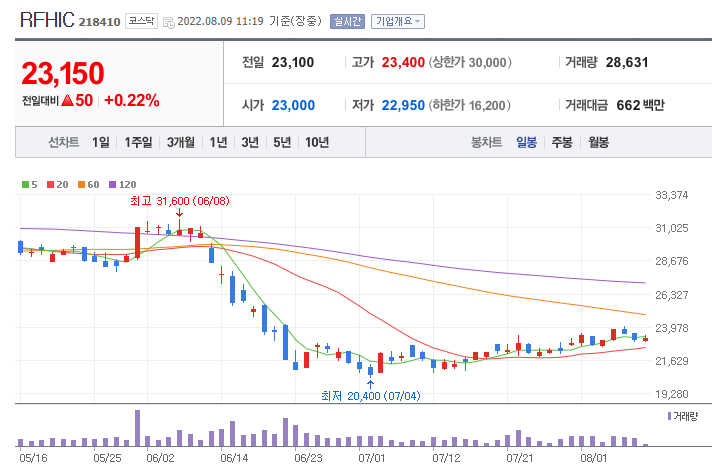Click the 거래량 value 28,631
This screenshot has width=712, height=468.
(627, 62)
